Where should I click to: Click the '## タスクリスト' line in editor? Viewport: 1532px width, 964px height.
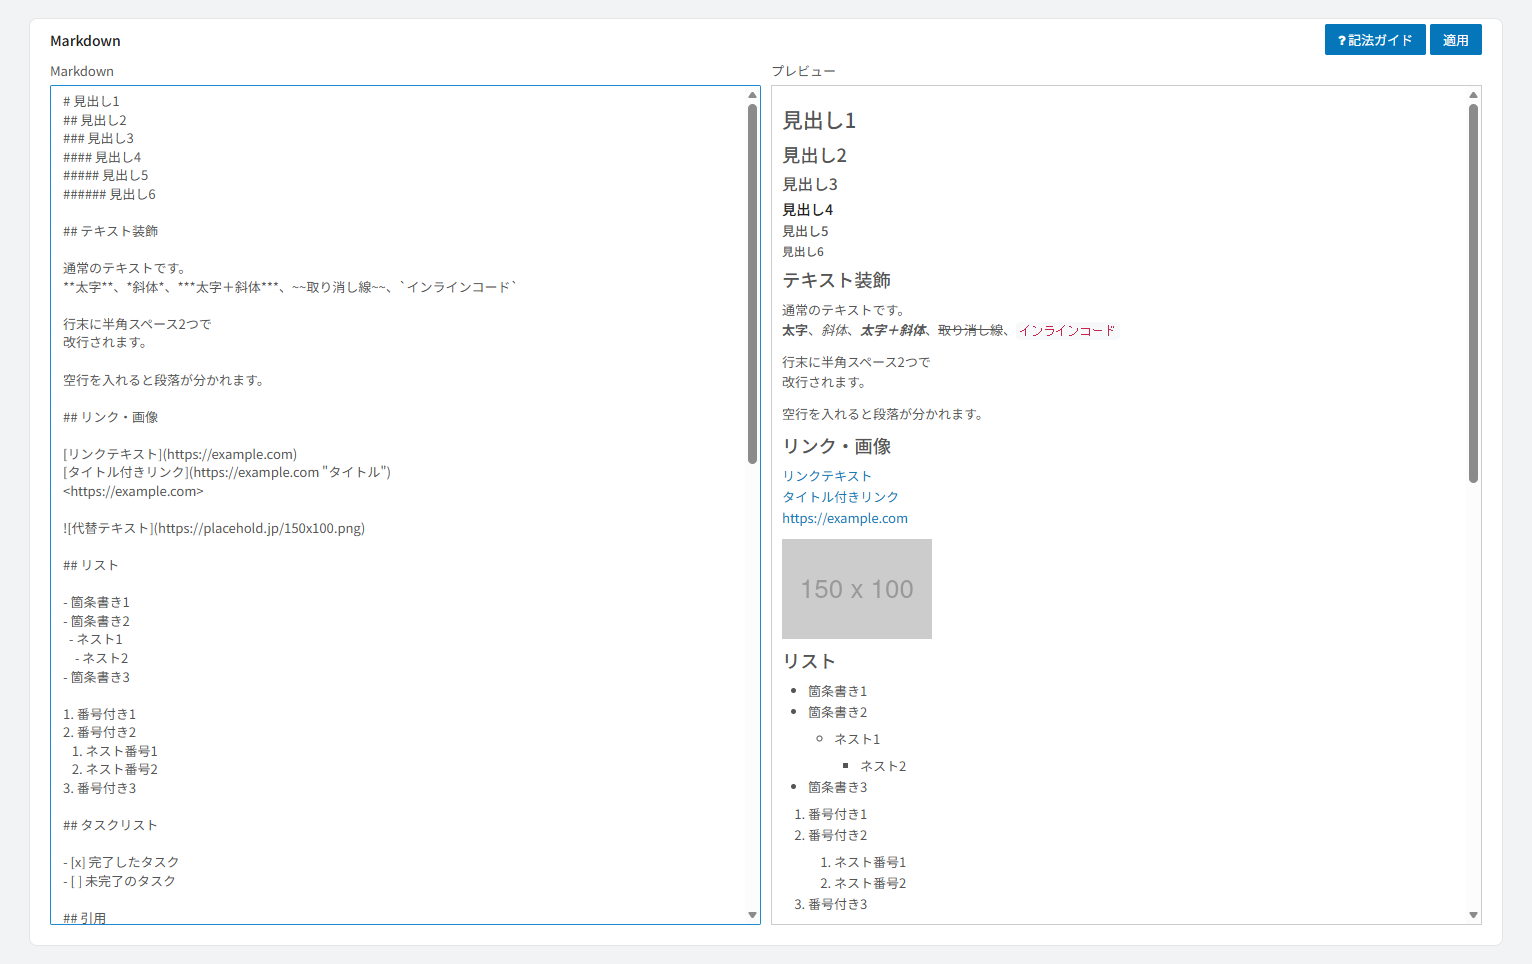click(110, 825)
